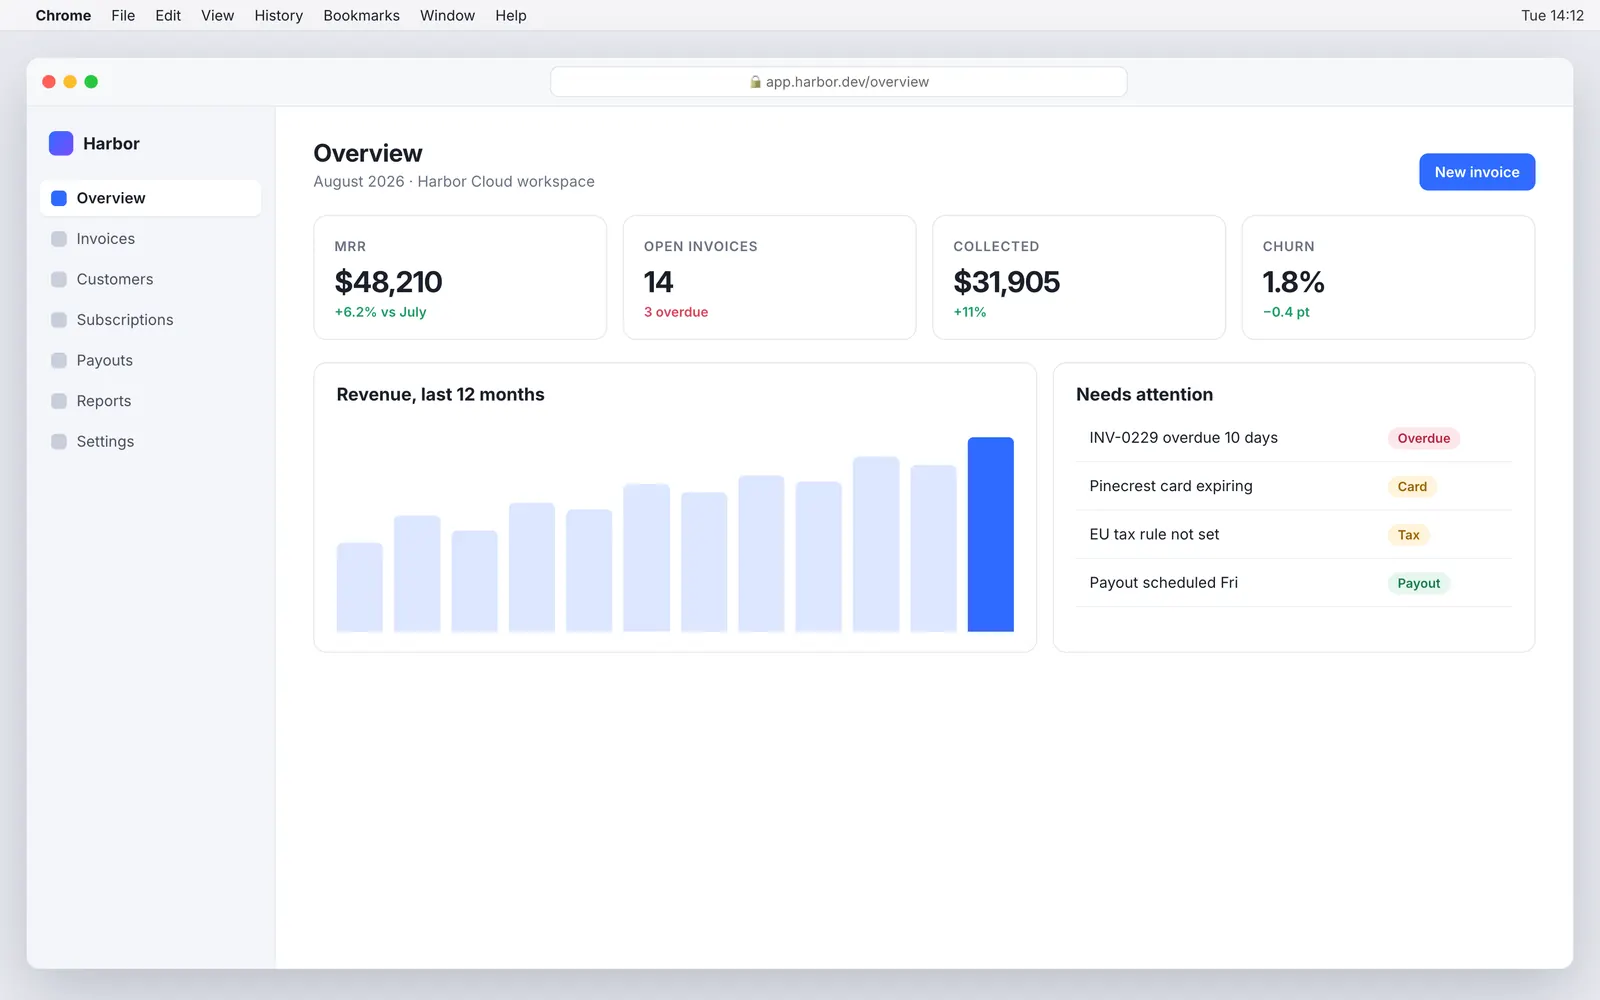Open Invoices via its sidebar icon
The width and height of the screenshot is (1600, 1000).
(59, 239)
